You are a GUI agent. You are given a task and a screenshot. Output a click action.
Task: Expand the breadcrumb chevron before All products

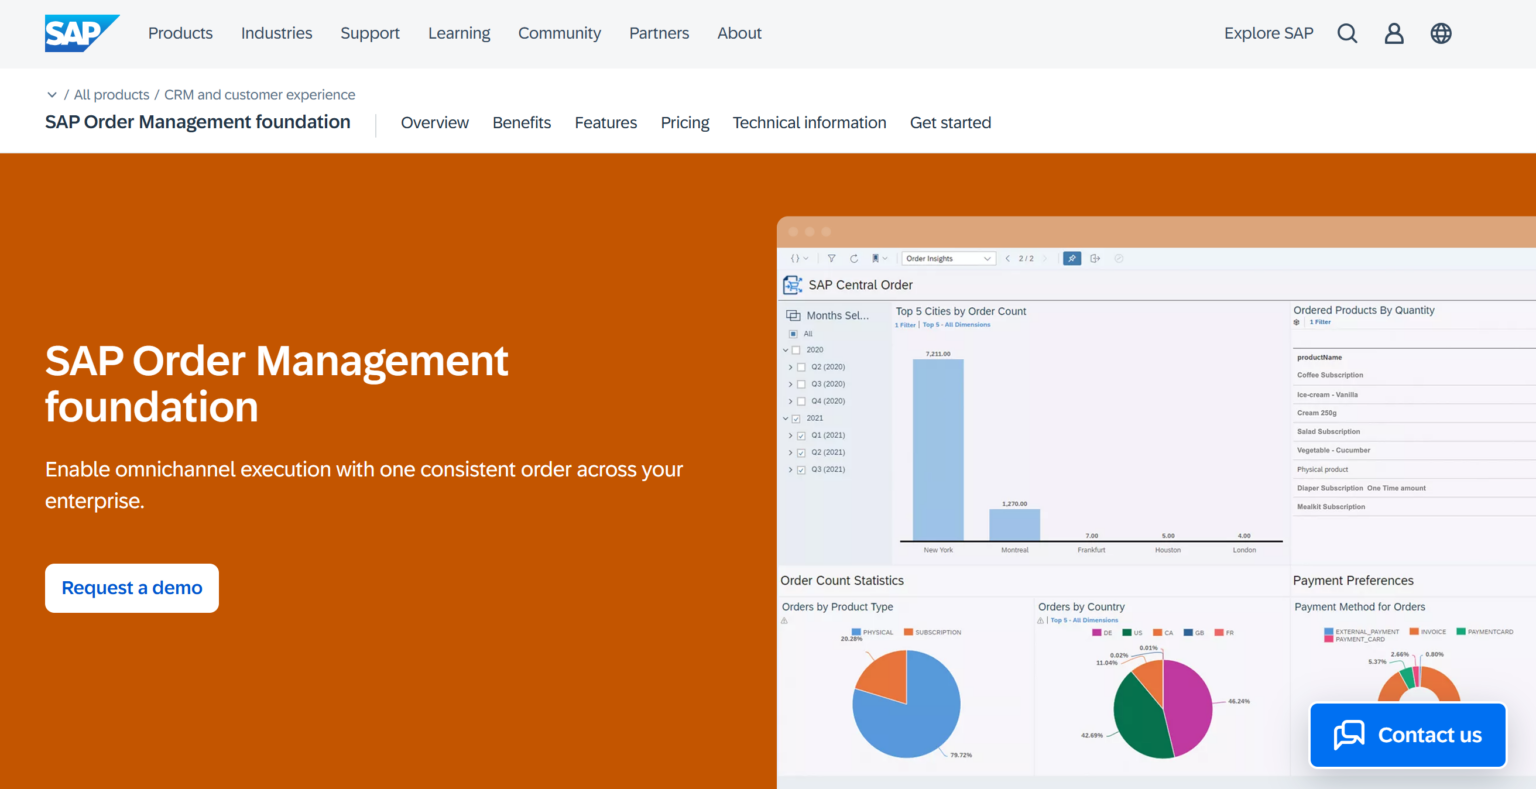point(52,95)
